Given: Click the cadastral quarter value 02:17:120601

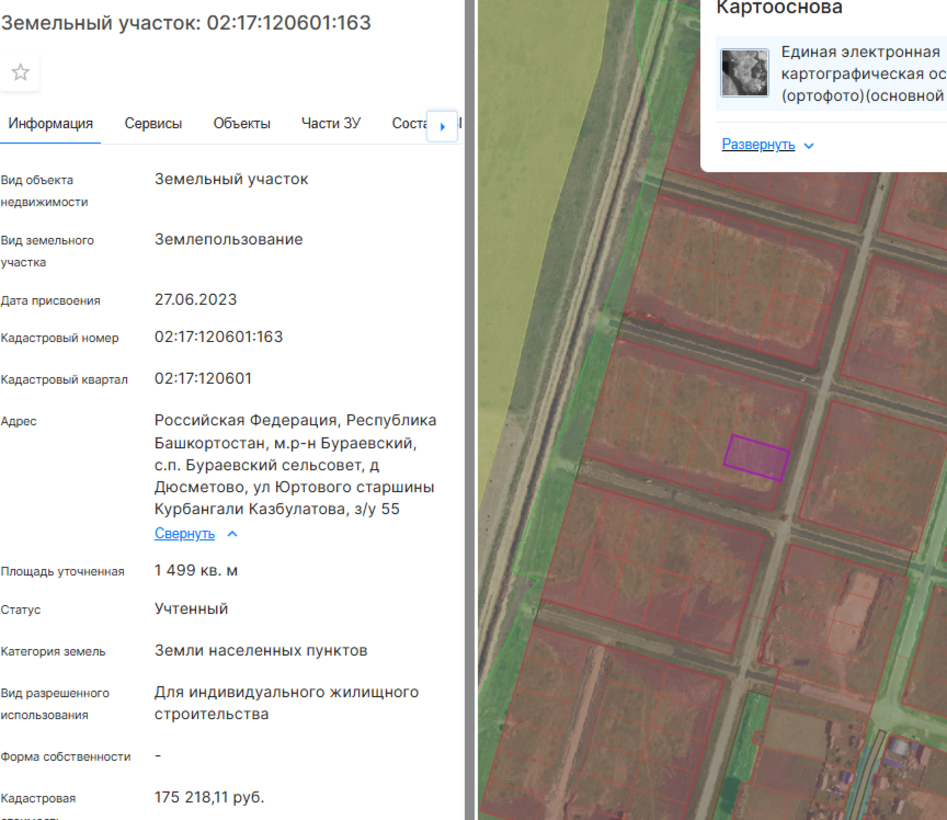Looking at the screenshot, I should [x=203, y=379].
